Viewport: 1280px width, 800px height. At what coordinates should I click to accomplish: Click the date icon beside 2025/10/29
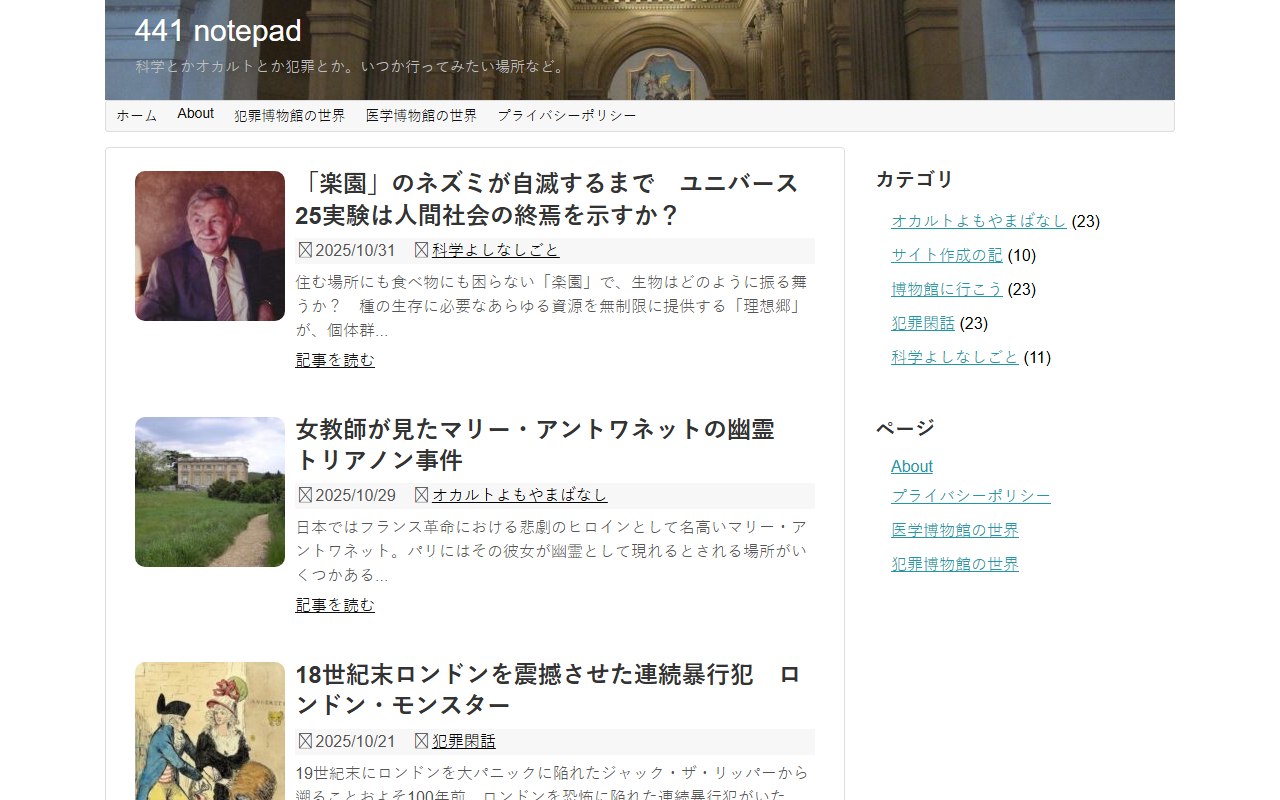[306, 495]
